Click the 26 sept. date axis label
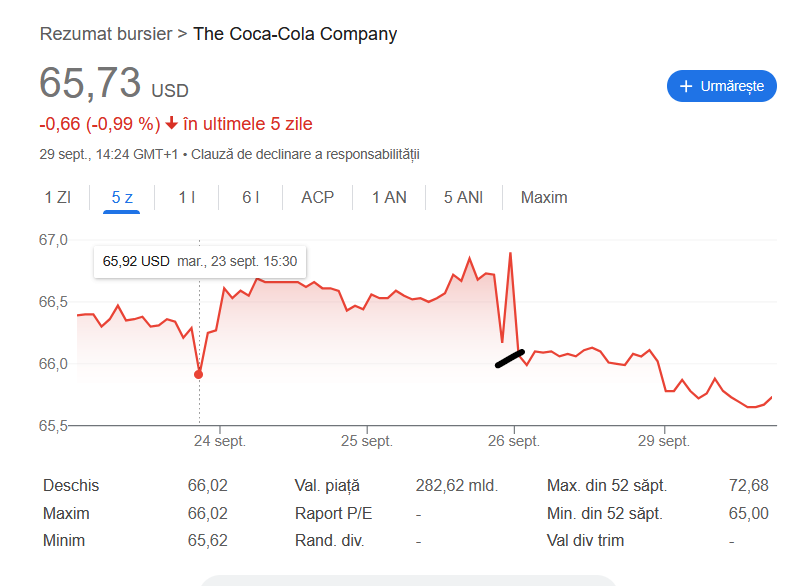 tap(513, 440)
